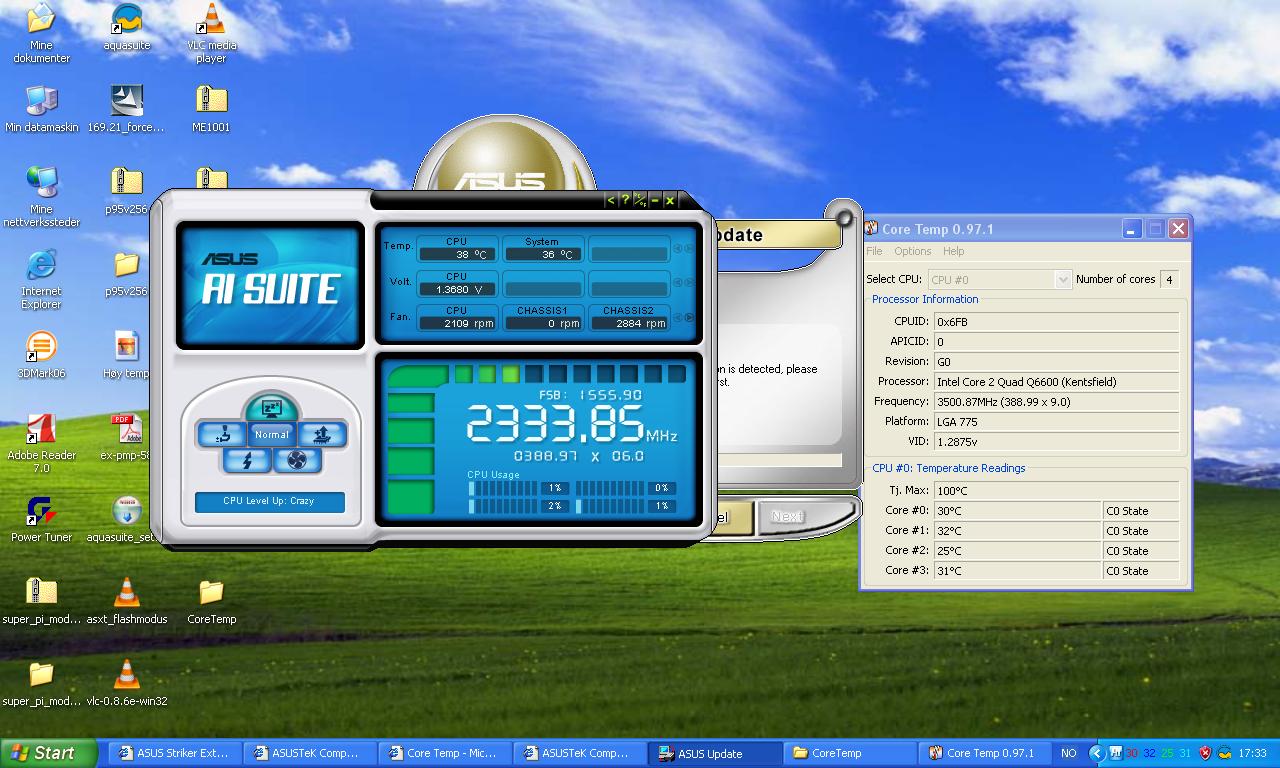The height and width of the screenshot is (768, 1280).
Task: Open the Help menu in Core Temp
Action: coord(953,251)
